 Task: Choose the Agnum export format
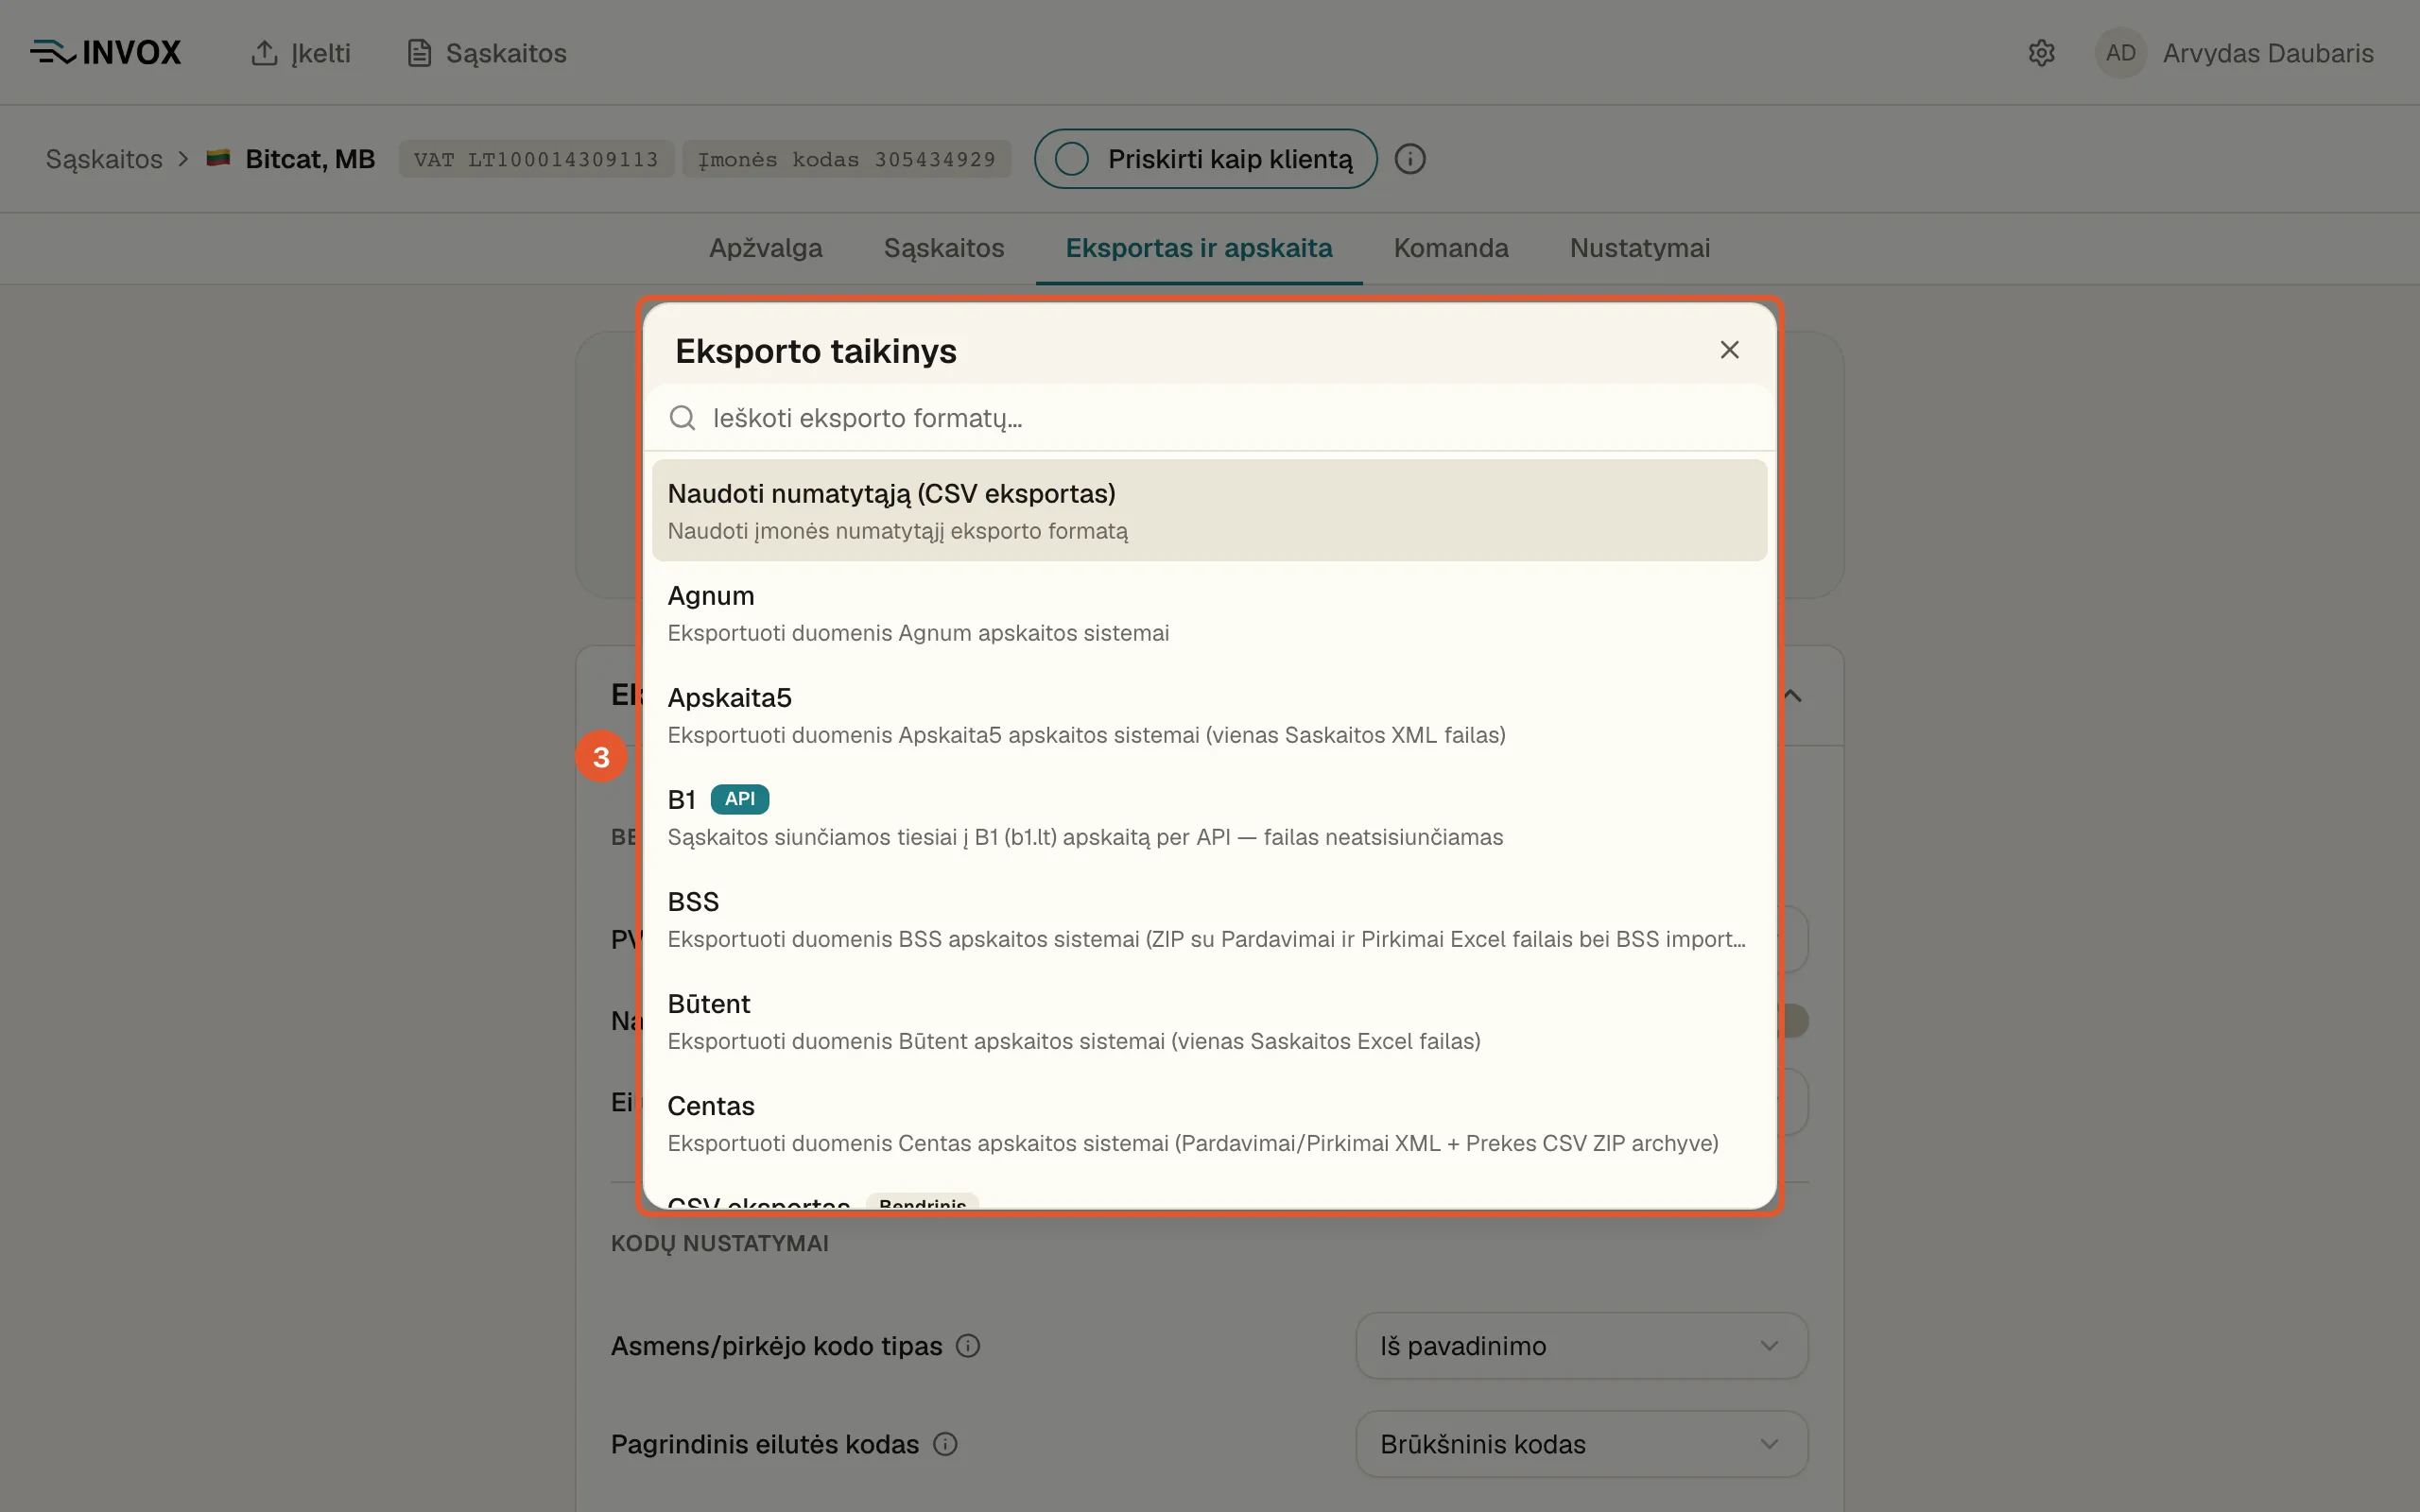(x=1210, y=612)
